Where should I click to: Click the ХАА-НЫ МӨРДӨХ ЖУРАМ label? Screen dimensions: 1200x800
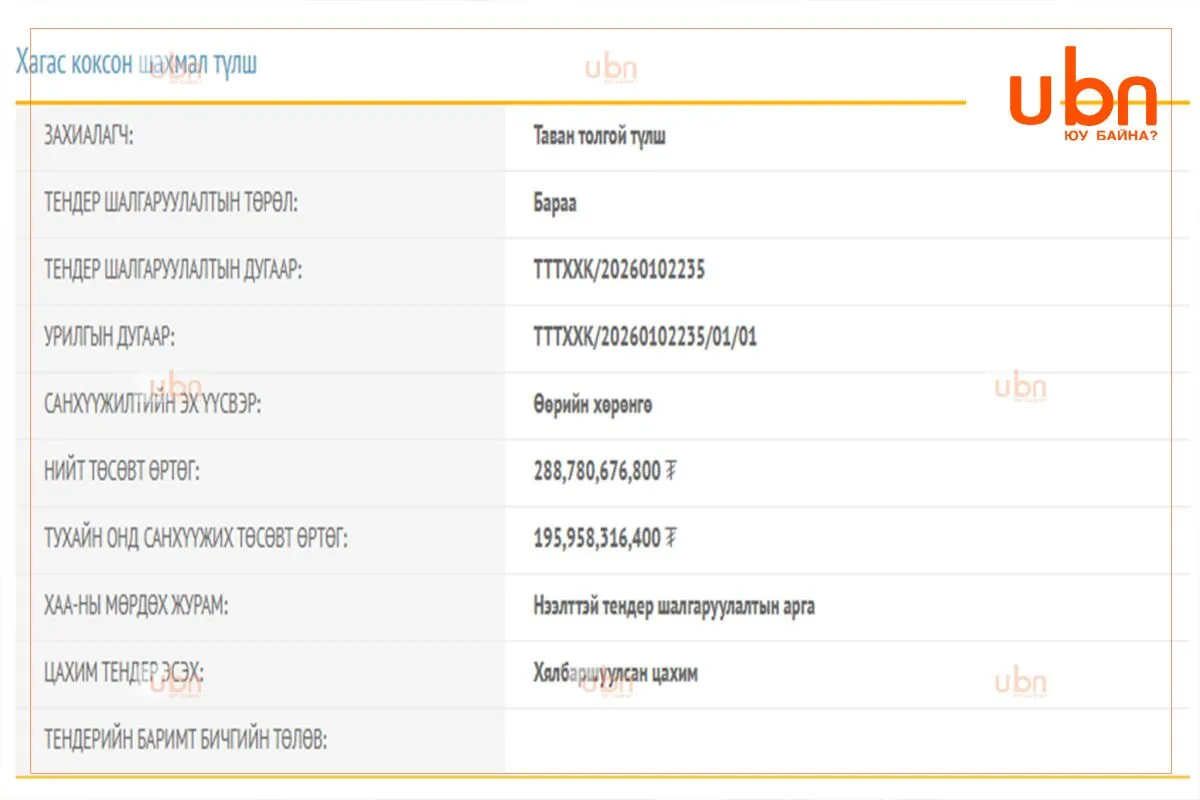pyautogui.click(x=137, y=607)
